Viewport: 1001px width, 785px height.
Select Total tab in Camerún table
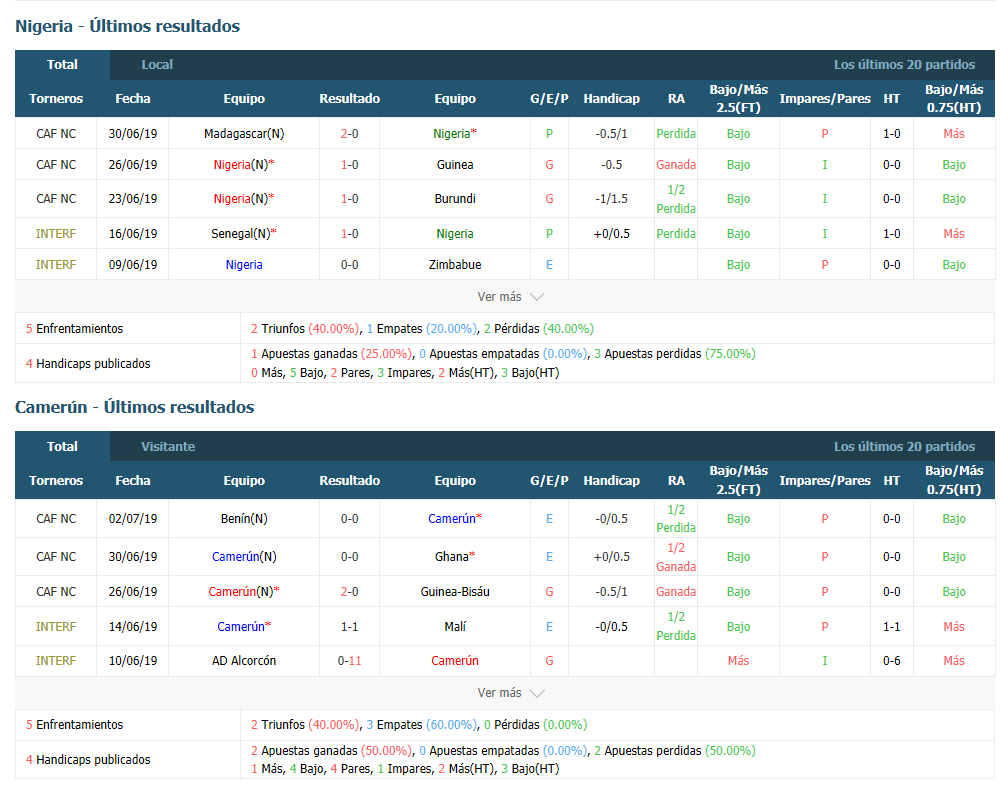62,446
